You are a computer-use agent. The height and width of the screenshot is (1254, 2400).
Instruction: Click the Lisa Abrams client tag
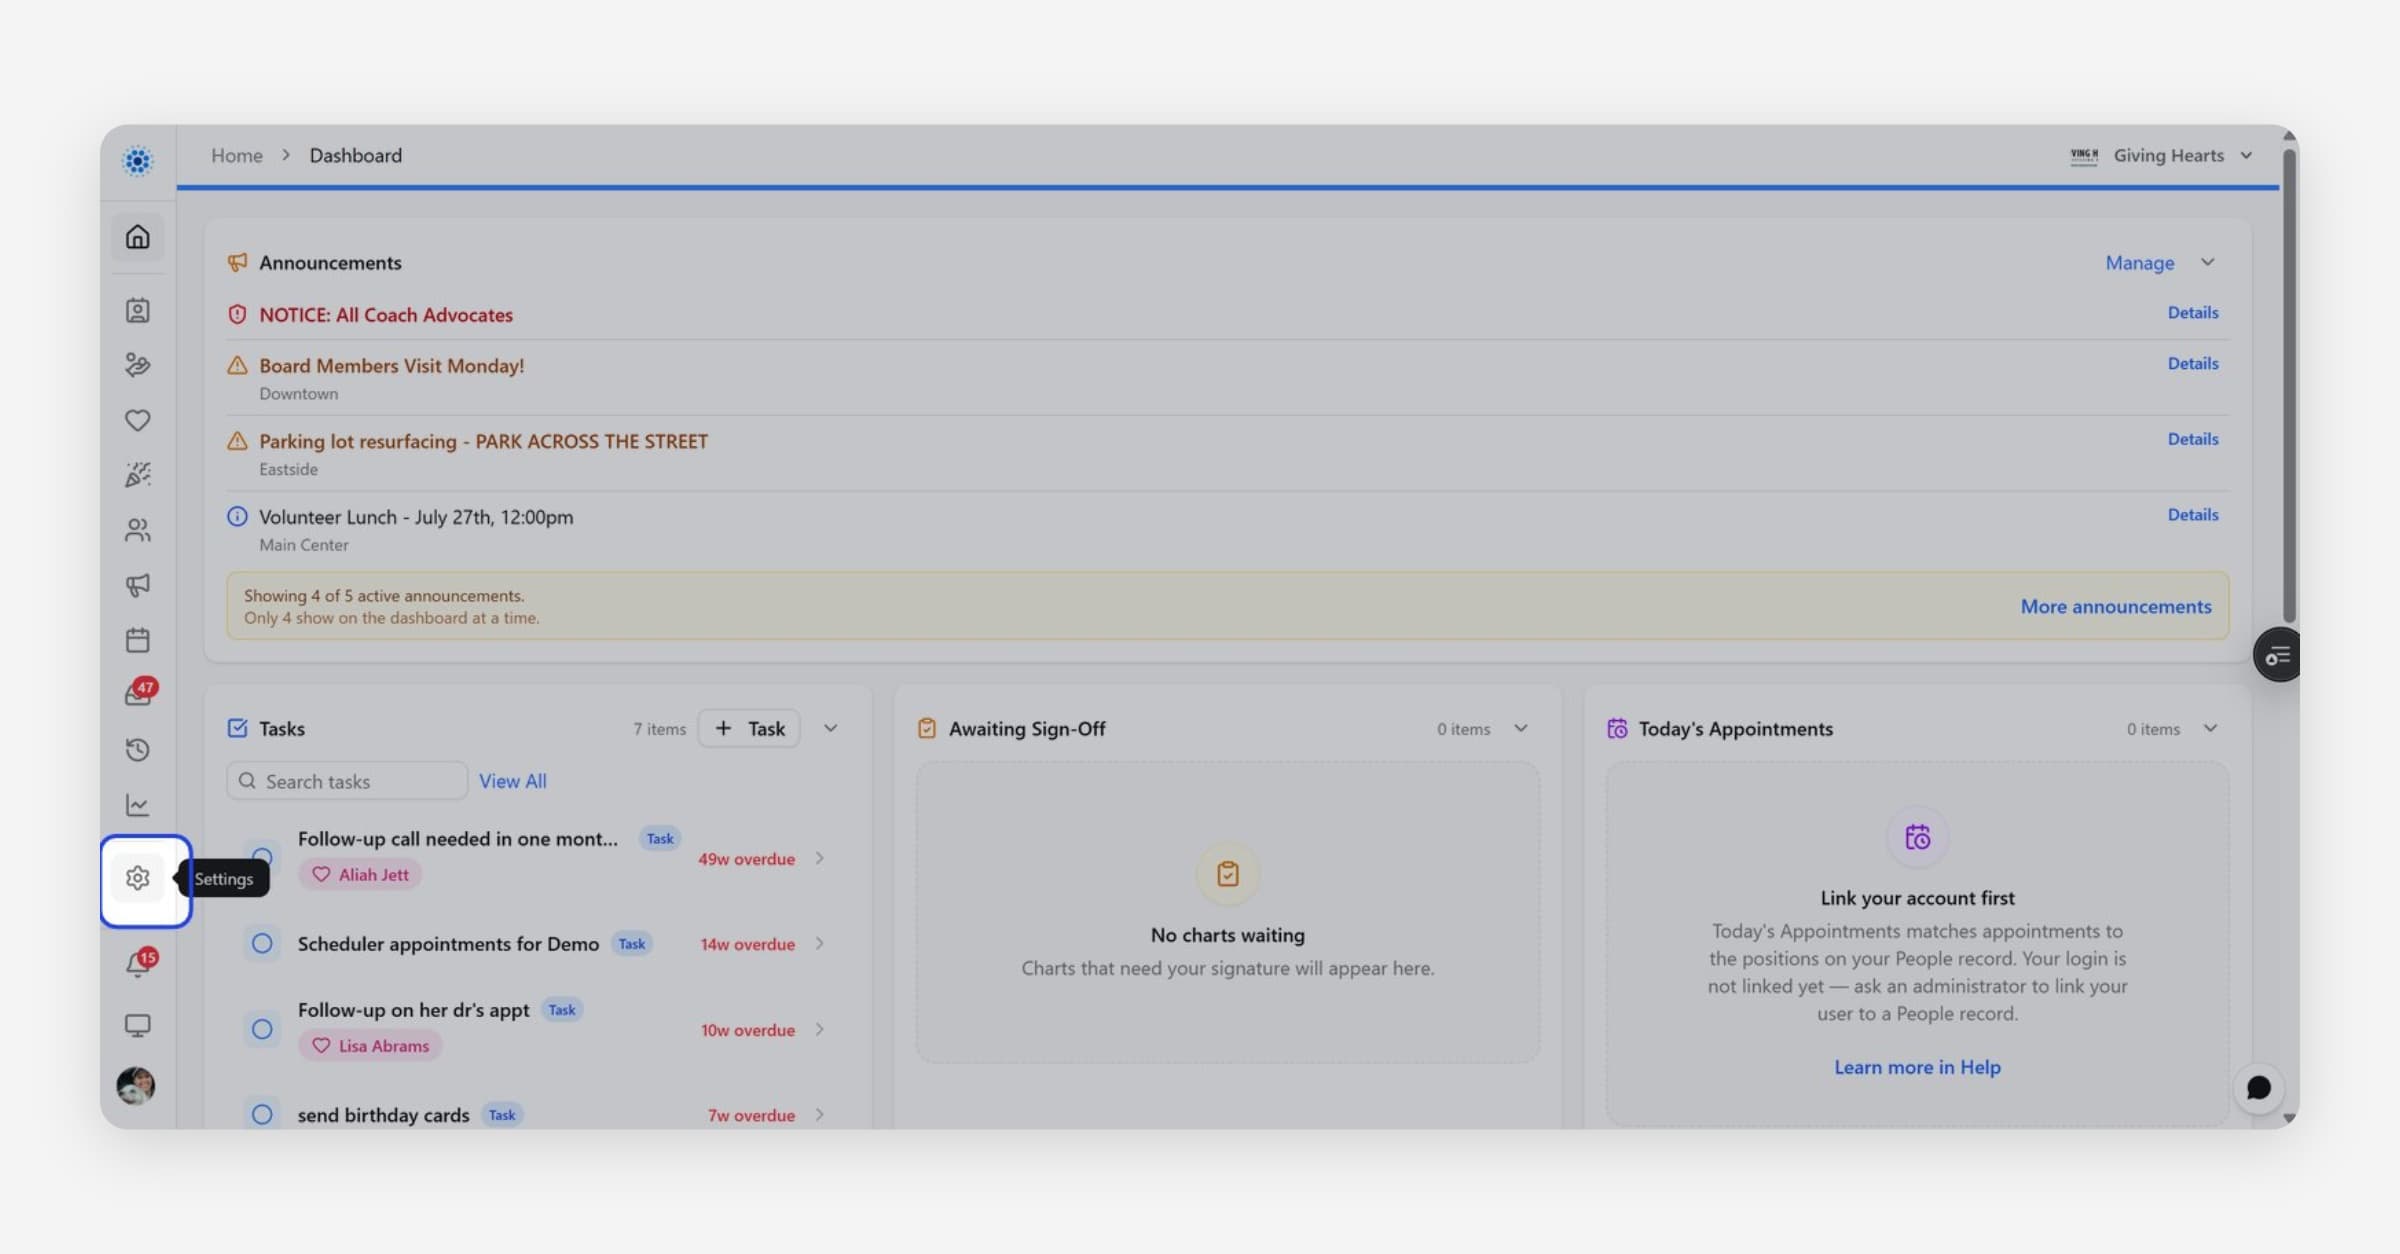point(370,1045)
